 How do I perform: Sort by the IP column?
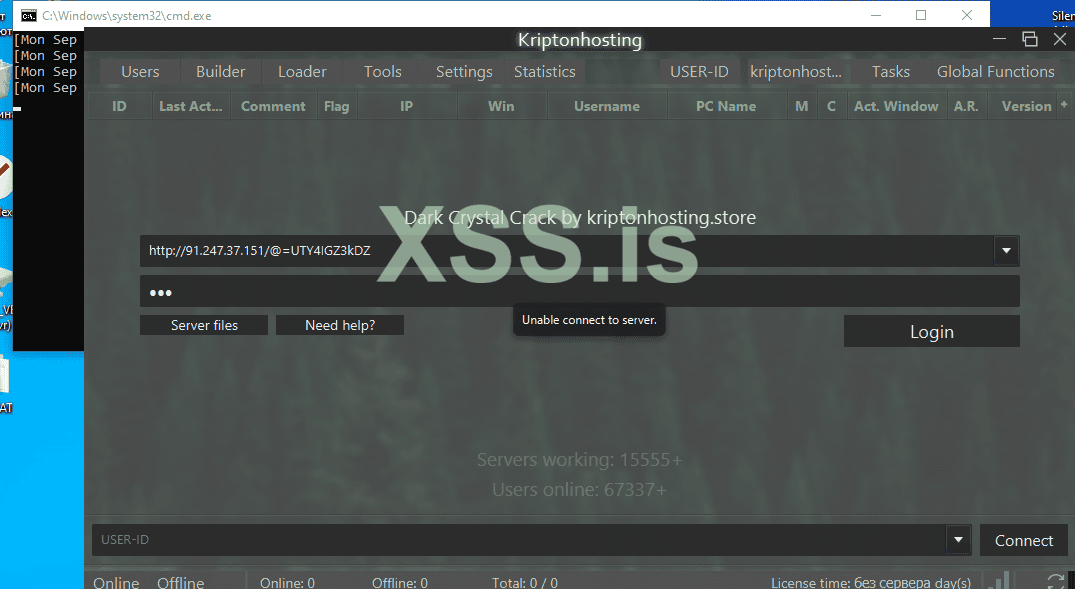[407, 106]
